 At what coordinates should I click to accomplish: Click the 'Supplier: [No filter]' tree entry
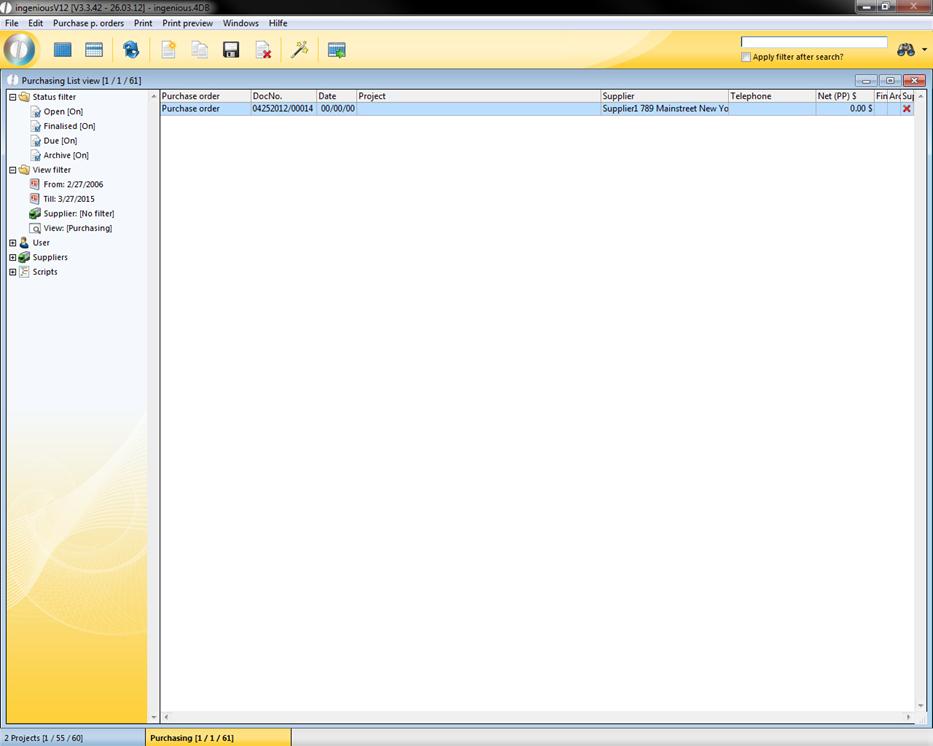(78, 213)
